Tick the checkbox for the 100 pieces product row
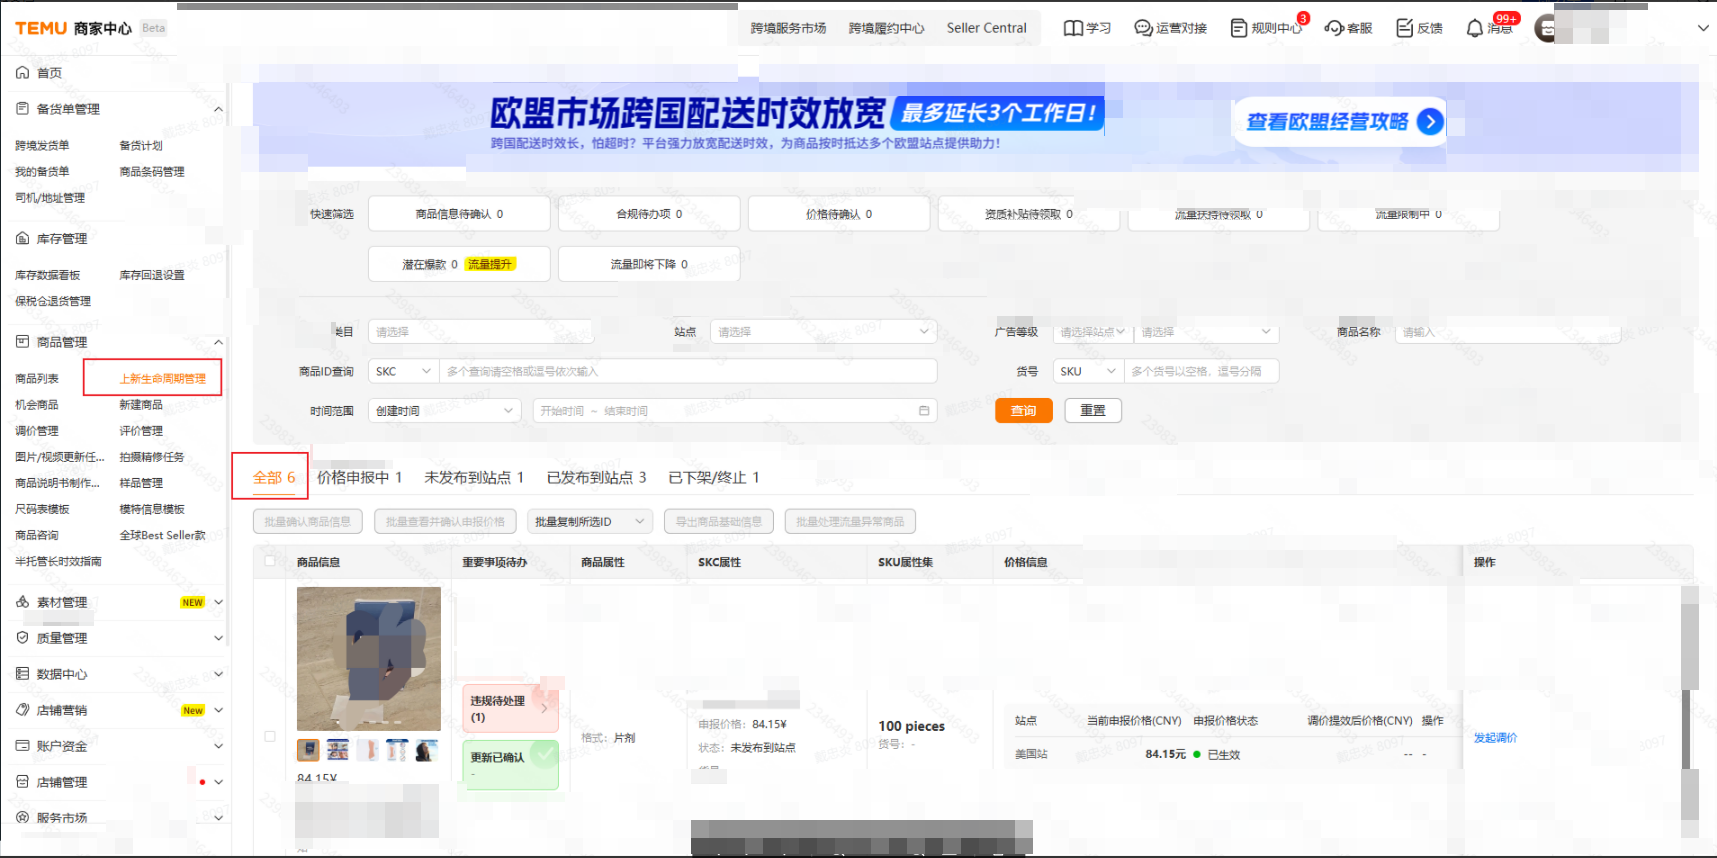1717x858 pixels. [270, 737]
